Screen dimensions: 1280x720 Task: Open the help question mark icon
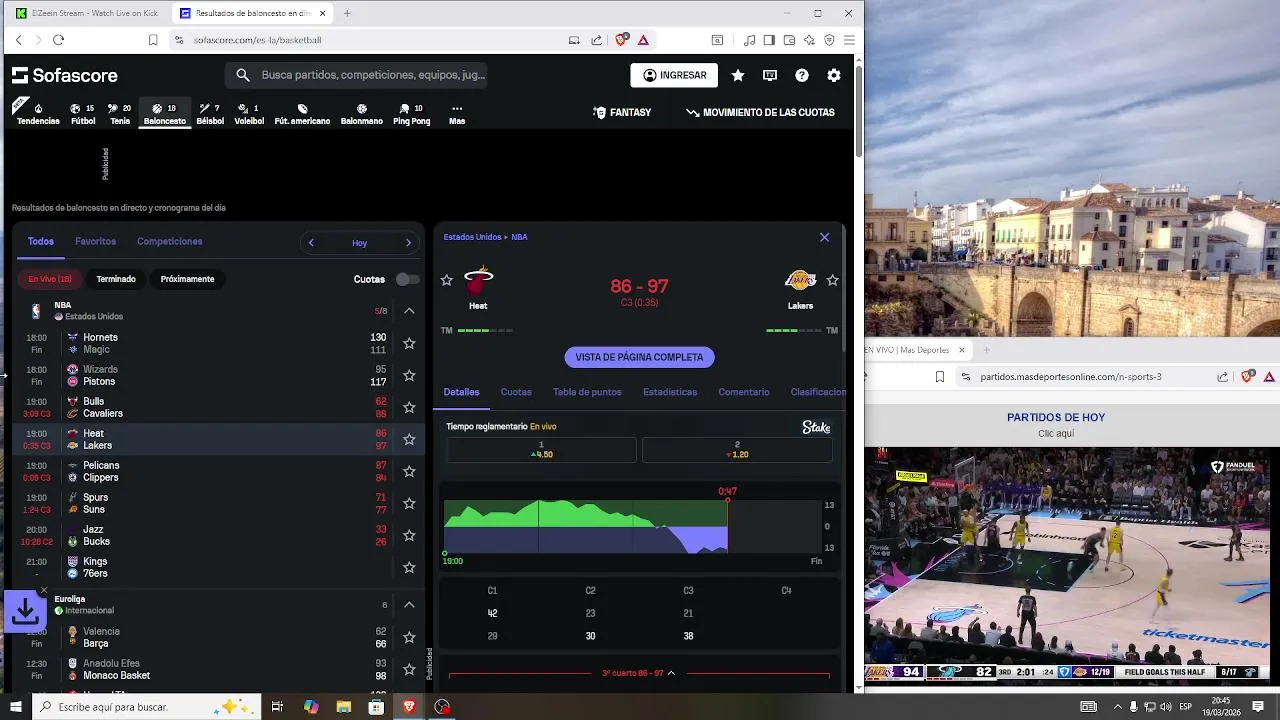tap(802, 75)
